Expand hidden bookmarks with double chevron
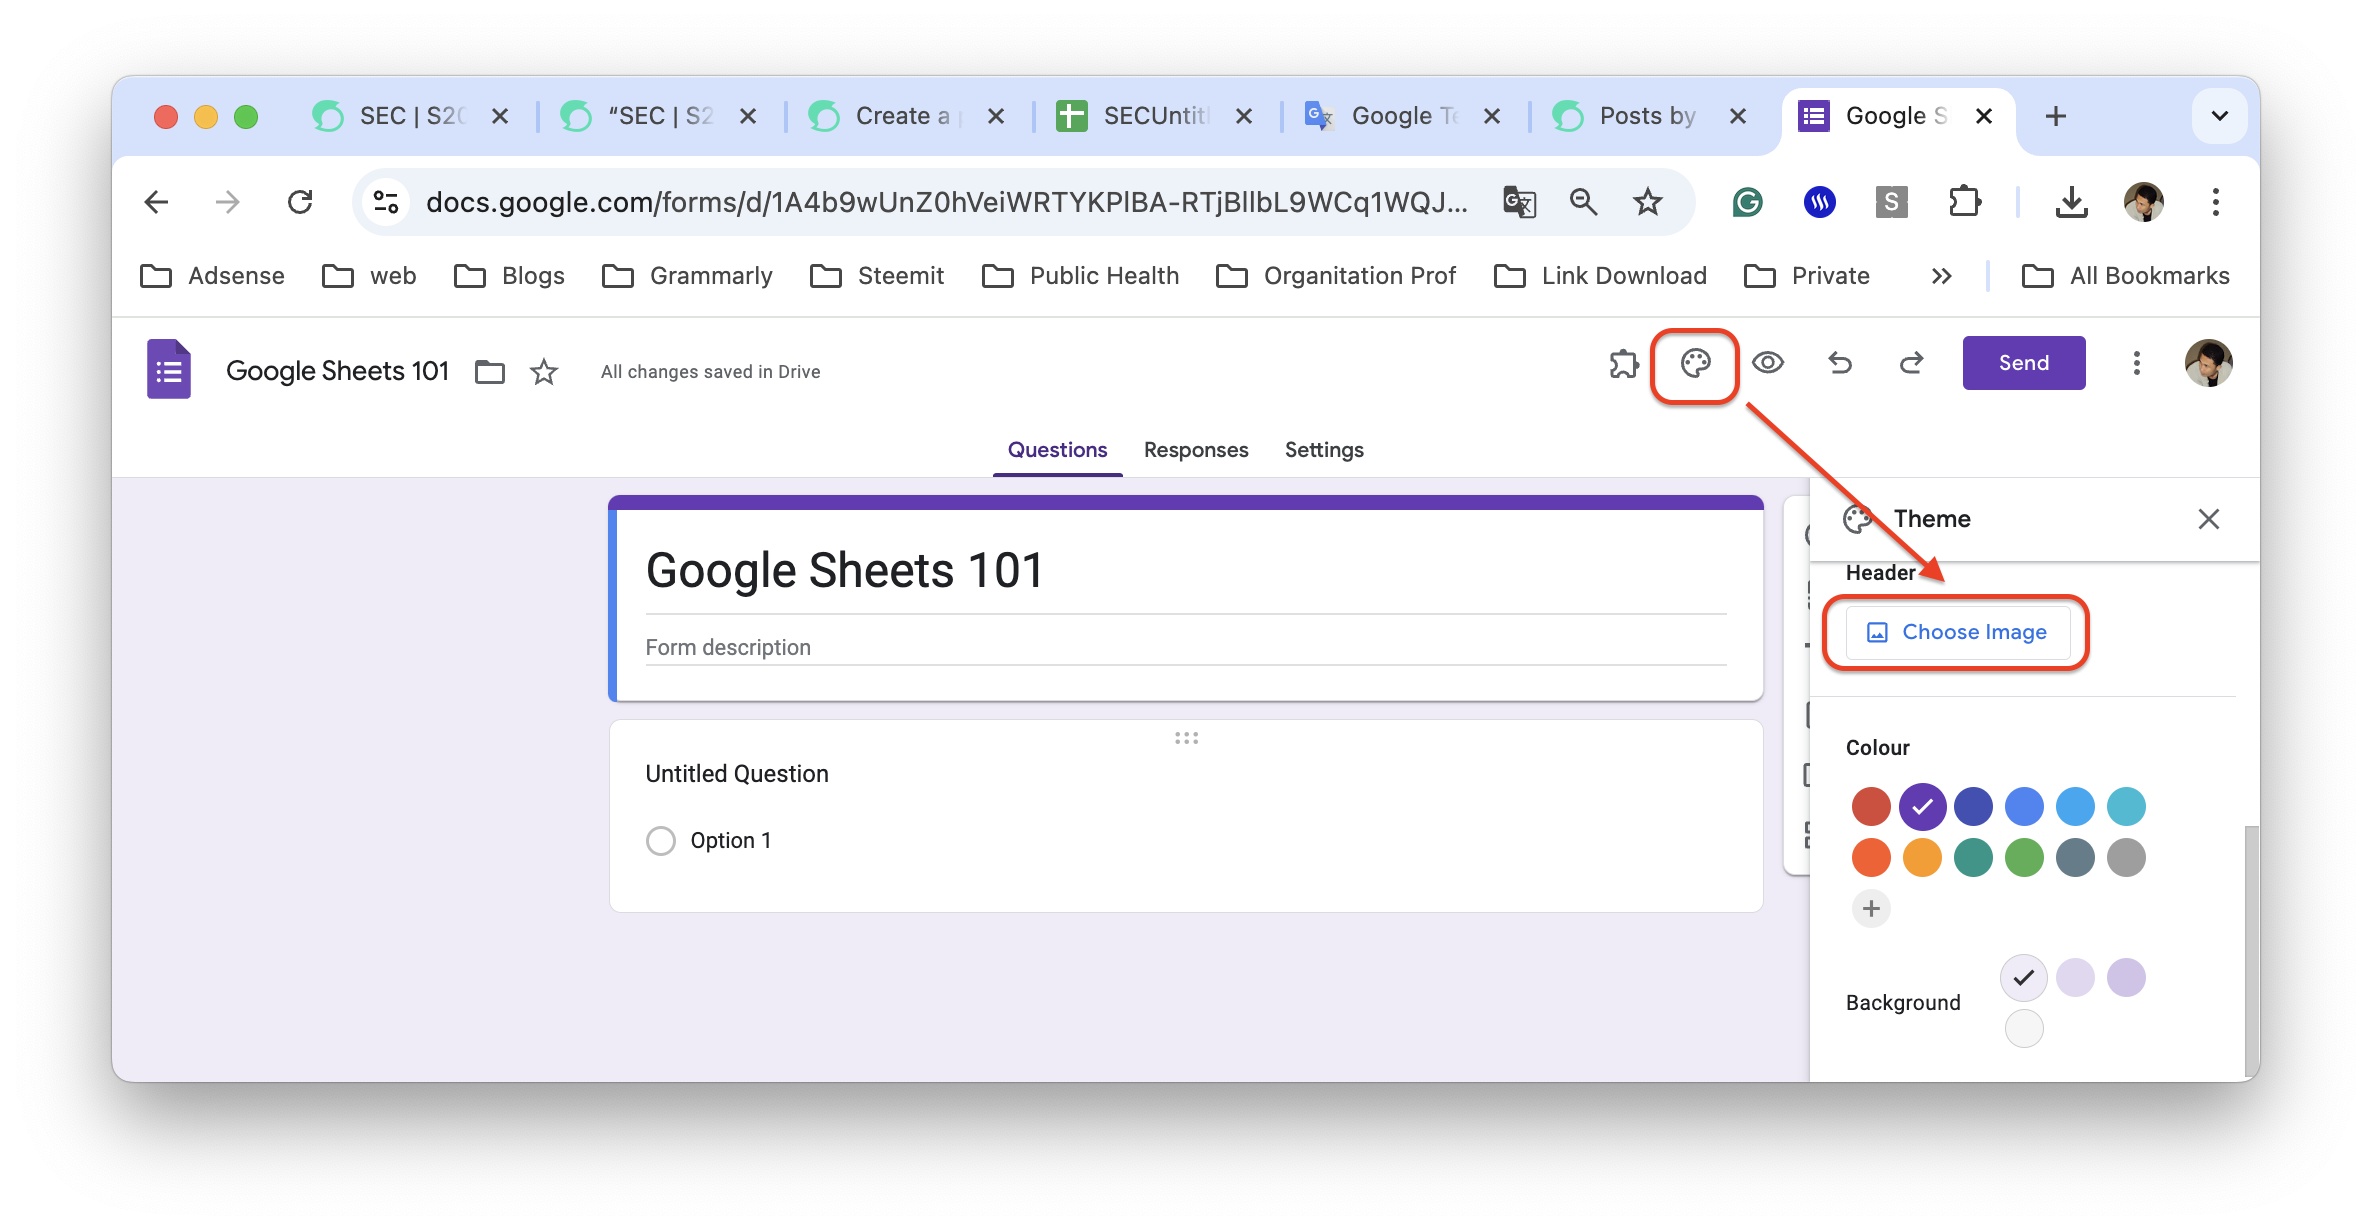The width and height of the screenshot is (2372, 1230). click(x=1941, y=276)
